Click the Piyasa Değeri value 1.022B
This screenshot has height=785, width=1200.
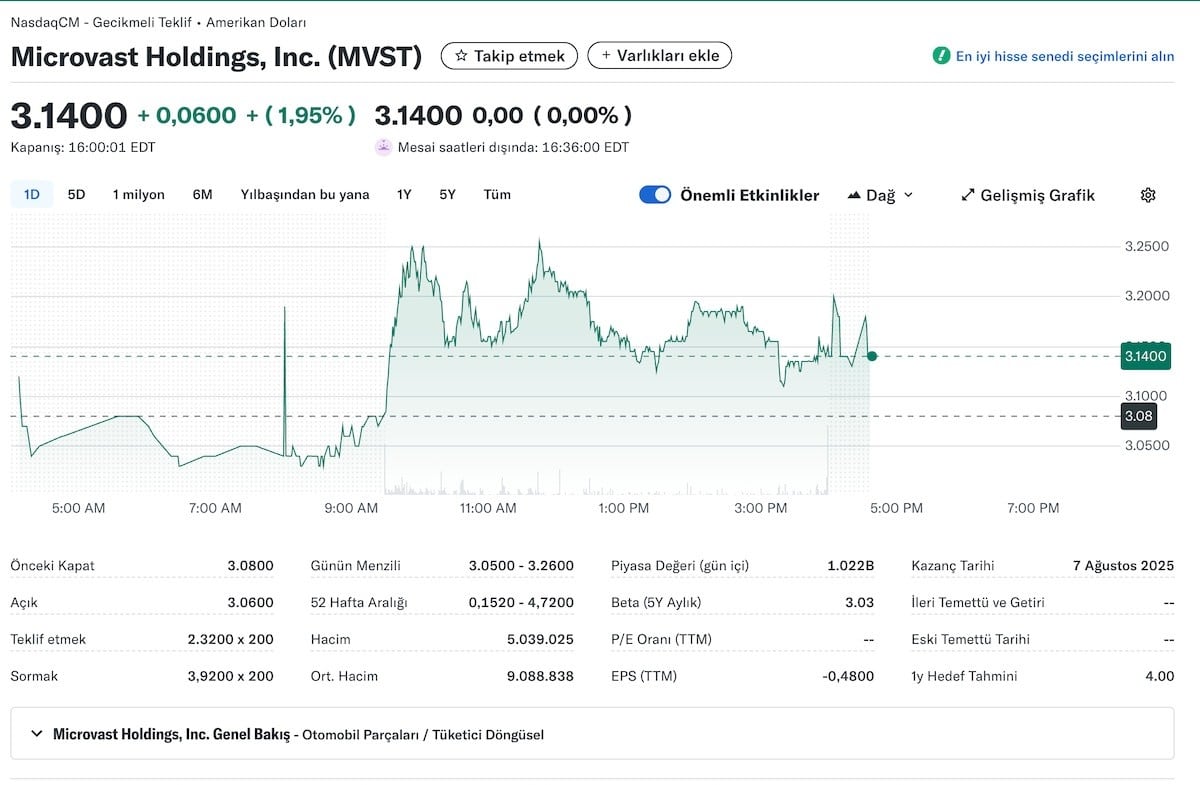pos(850,566)
